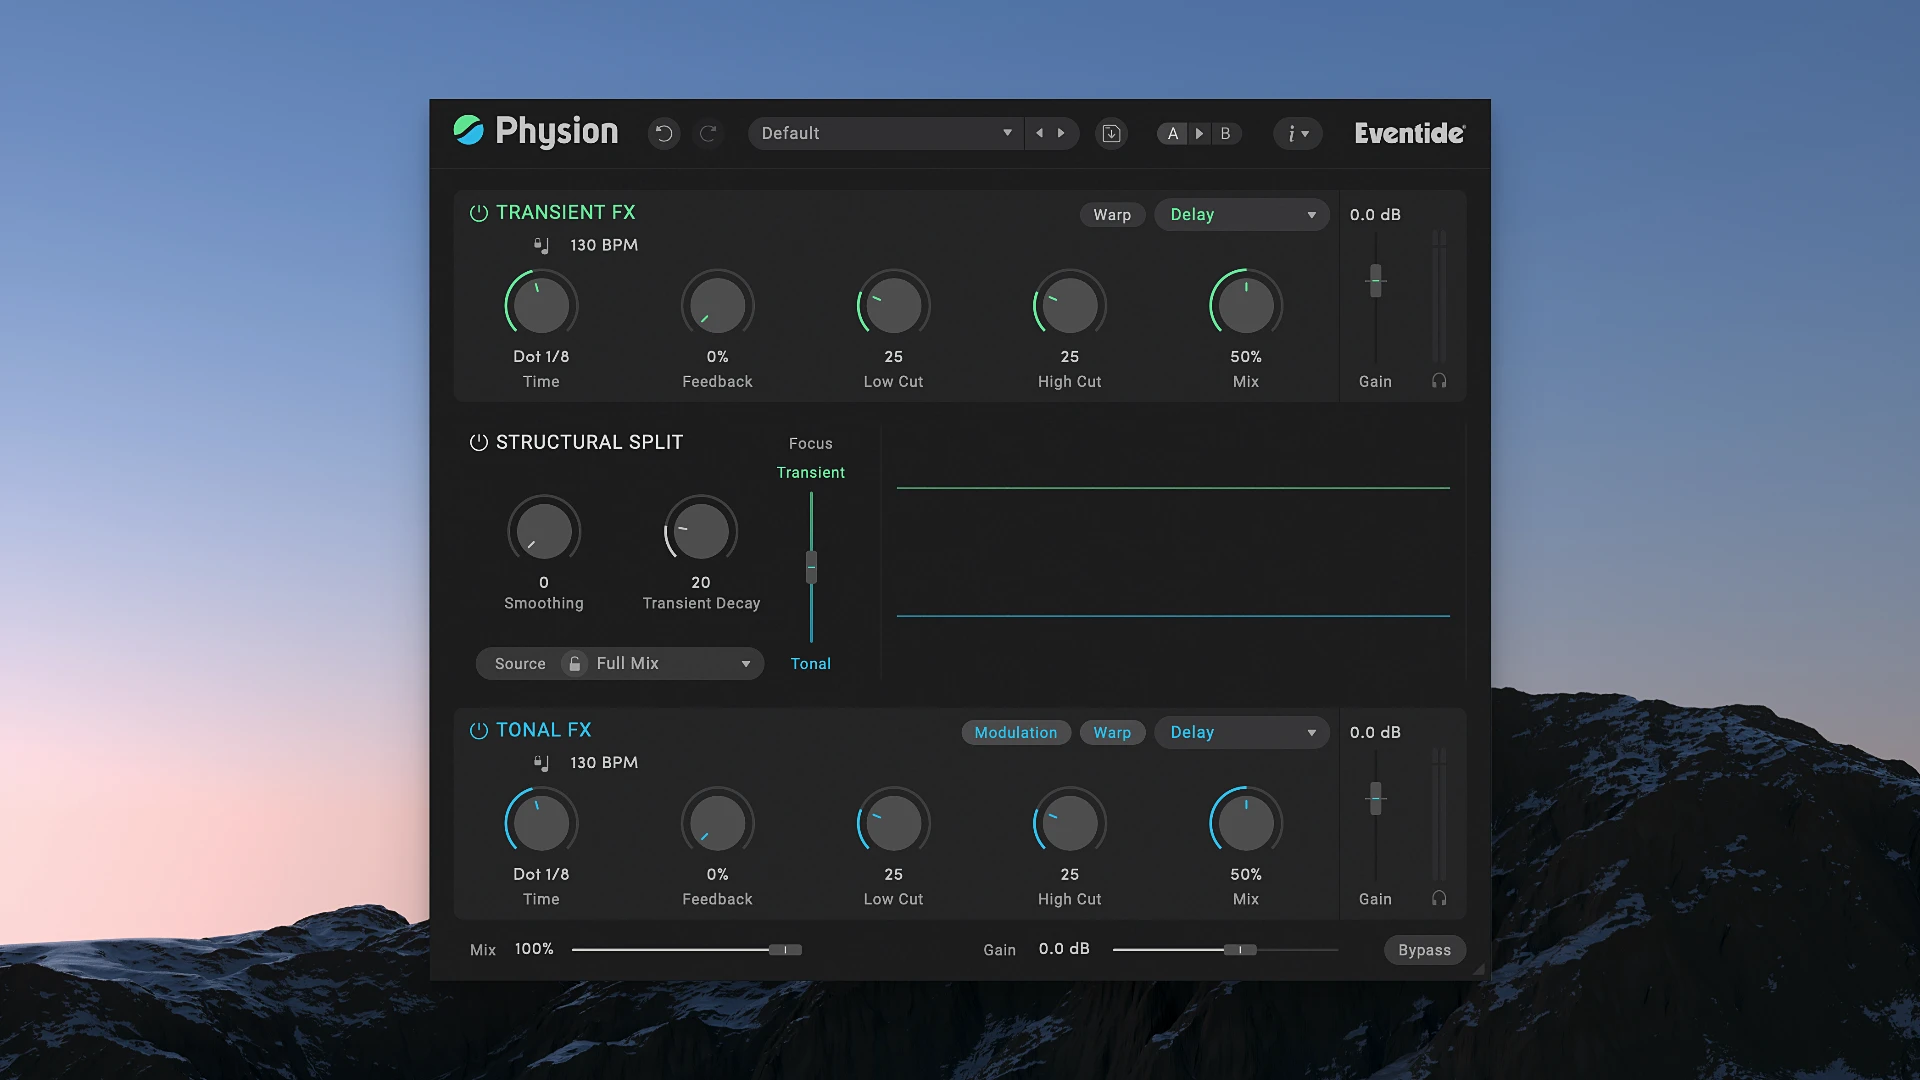Click the headphone solo icon in Transient FX section
This screenshot has width=1920, height=1080.
[x=1439, y=381]
